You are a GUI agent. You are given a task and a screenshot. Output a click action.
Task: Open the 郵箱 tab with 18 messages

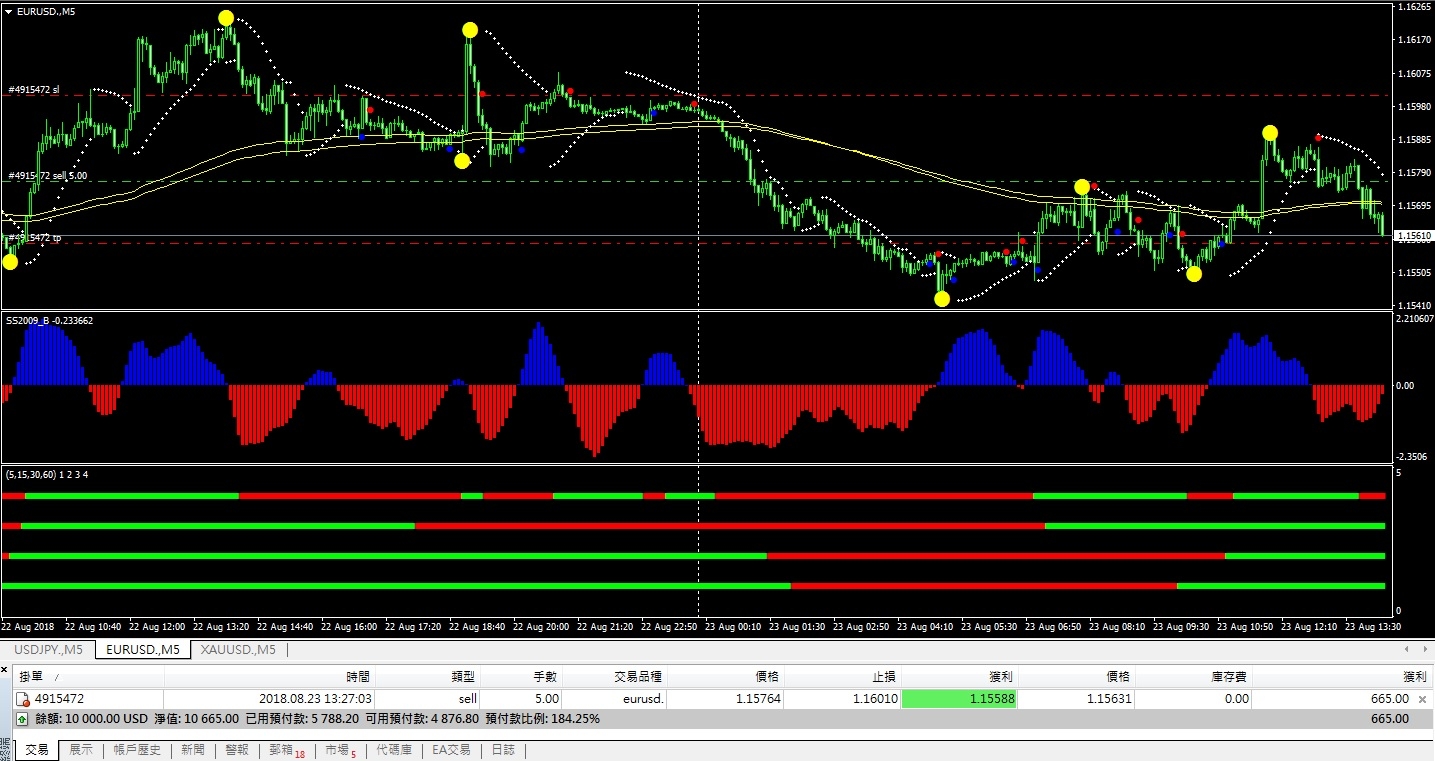(x=287, y=749)
